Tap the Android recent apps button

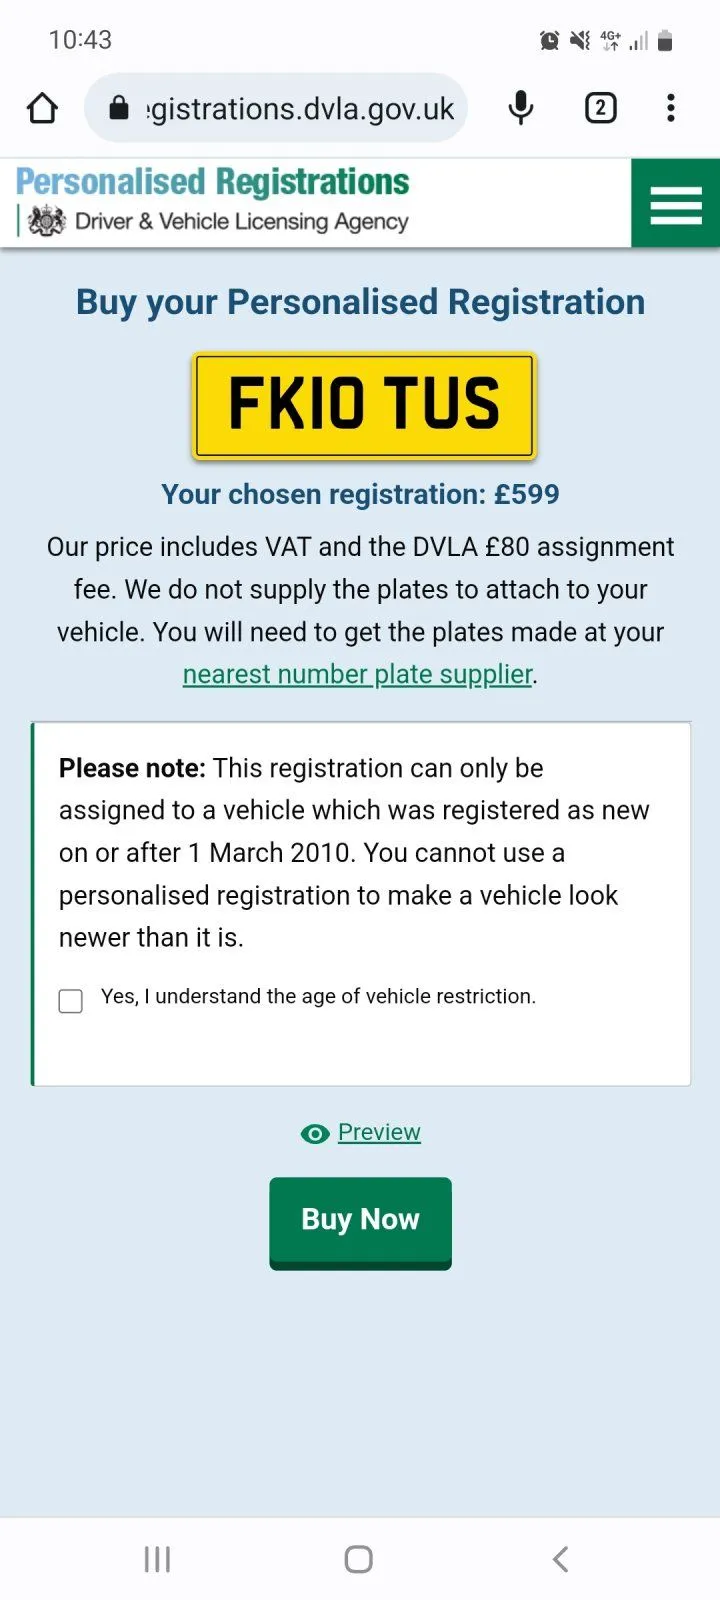[157, 1559]
